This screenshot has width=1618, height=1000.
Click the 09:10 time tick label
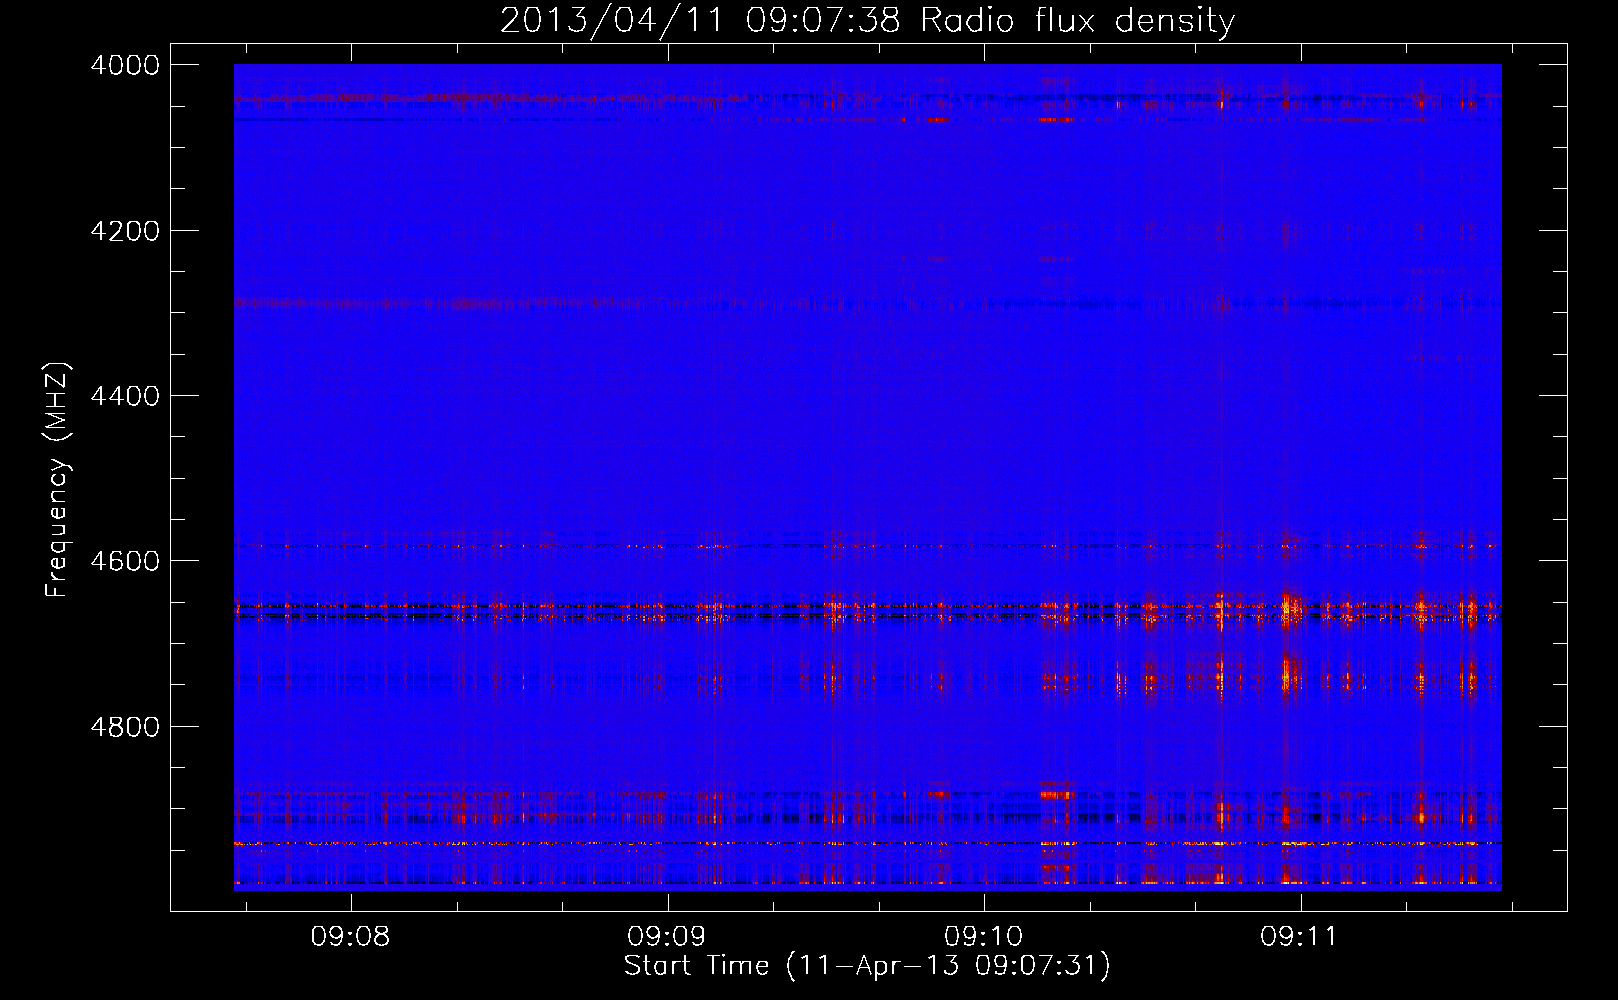(x=983, y=937)
